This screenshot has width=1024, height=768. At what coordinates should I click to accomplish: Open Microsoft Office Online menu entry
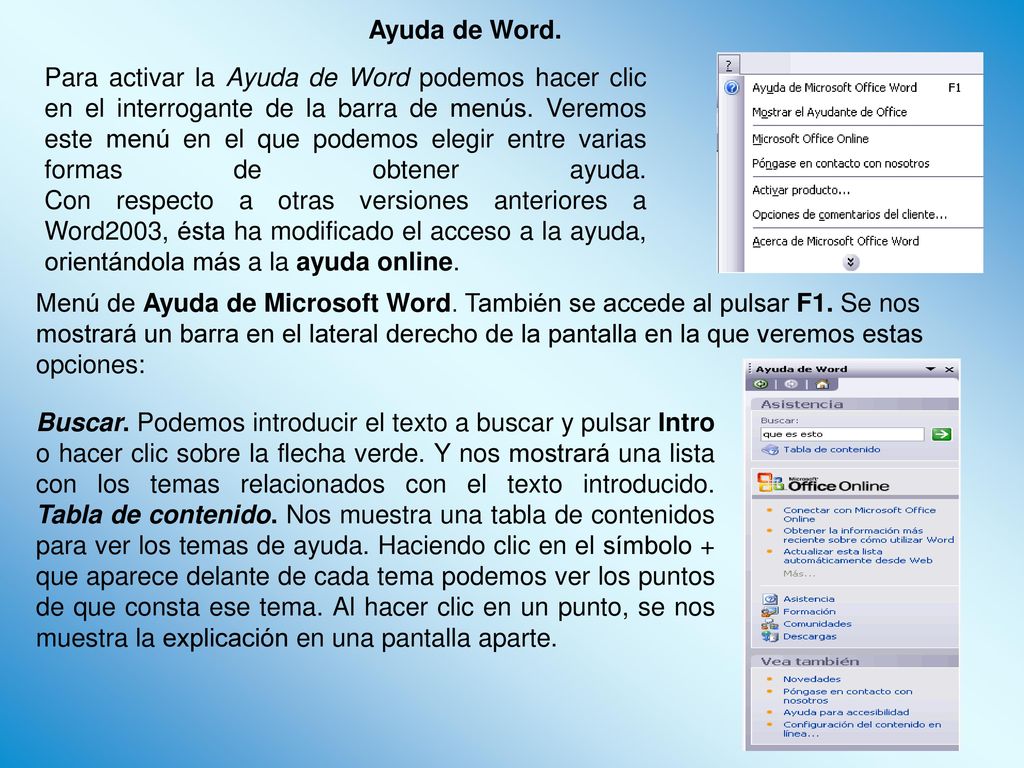[810, 139]
